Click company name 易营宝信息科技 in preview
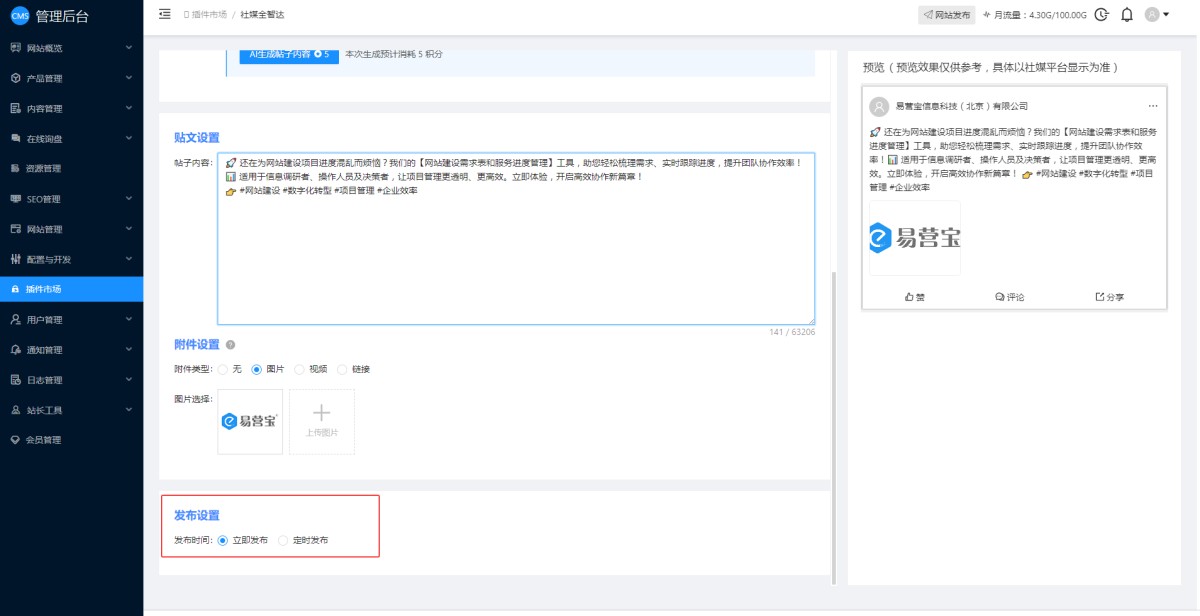1200x616 pixels. coord(961,106)
